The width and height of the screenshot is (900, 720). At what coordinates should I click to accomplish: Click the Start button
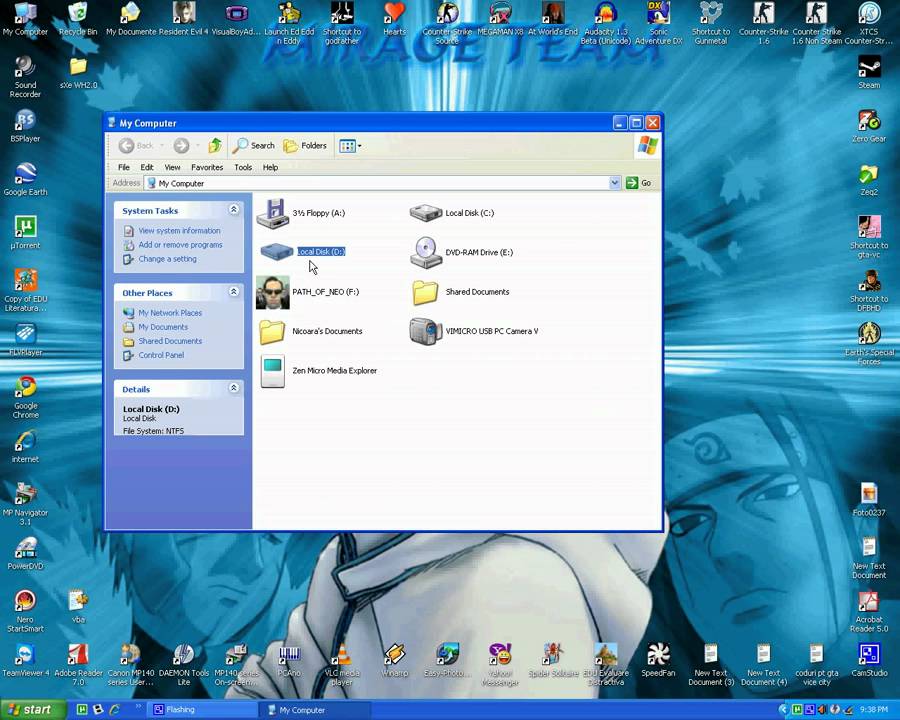pos(33,710)
